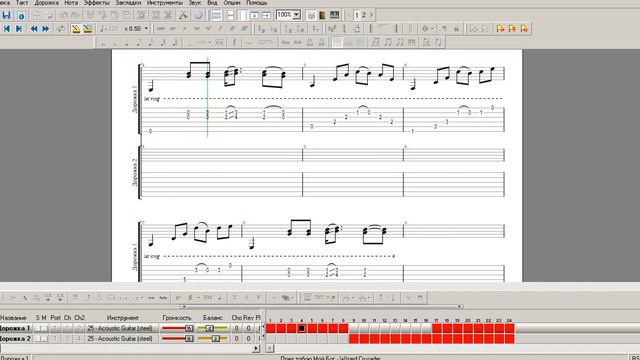Click the tempo quarter-note 120 field
Viewport: 640px width, 360px height.
[109, 29]
